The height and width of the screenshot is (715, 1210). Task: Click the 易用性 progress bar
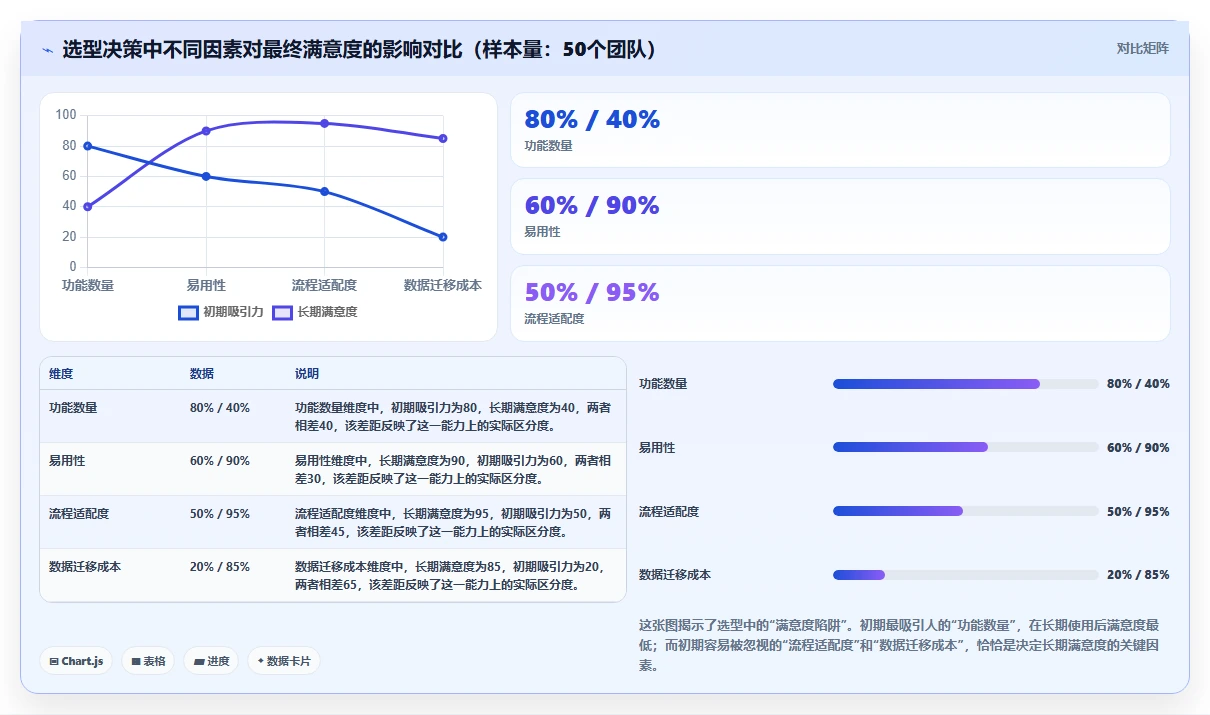966,447
